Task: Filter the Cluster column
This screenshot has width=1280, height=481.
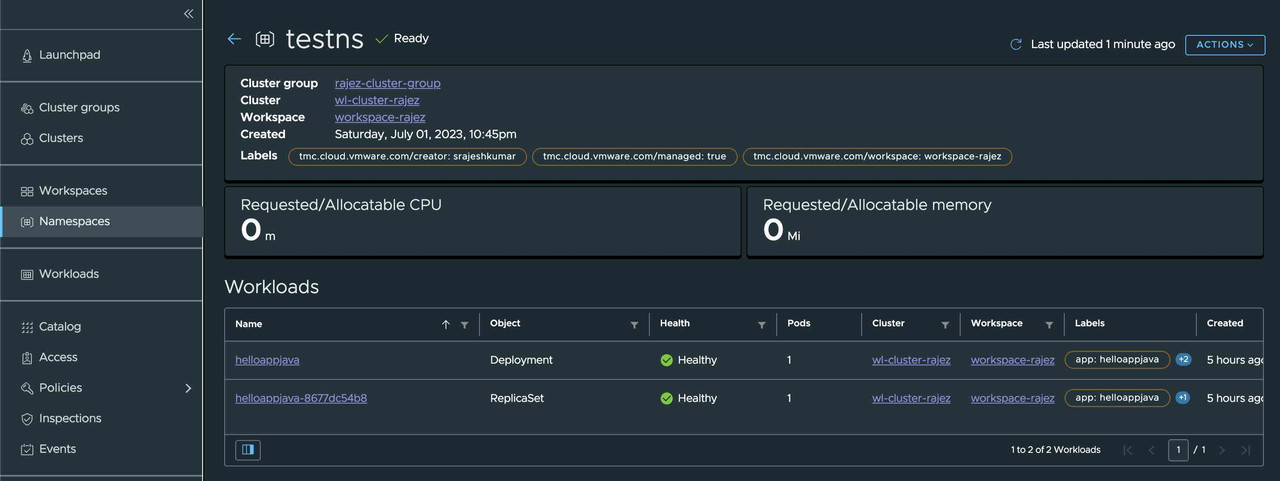Action: (945, 325)
